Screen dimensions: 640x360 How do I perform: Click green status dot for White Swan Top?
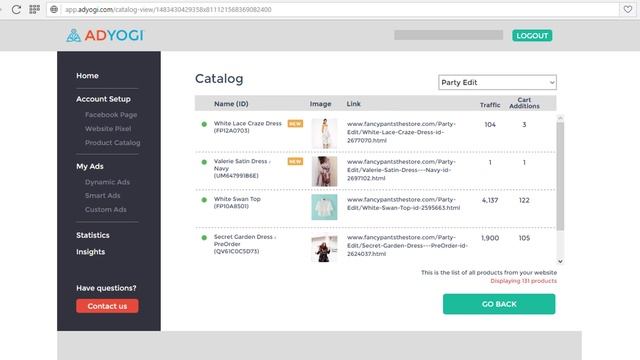204,200
